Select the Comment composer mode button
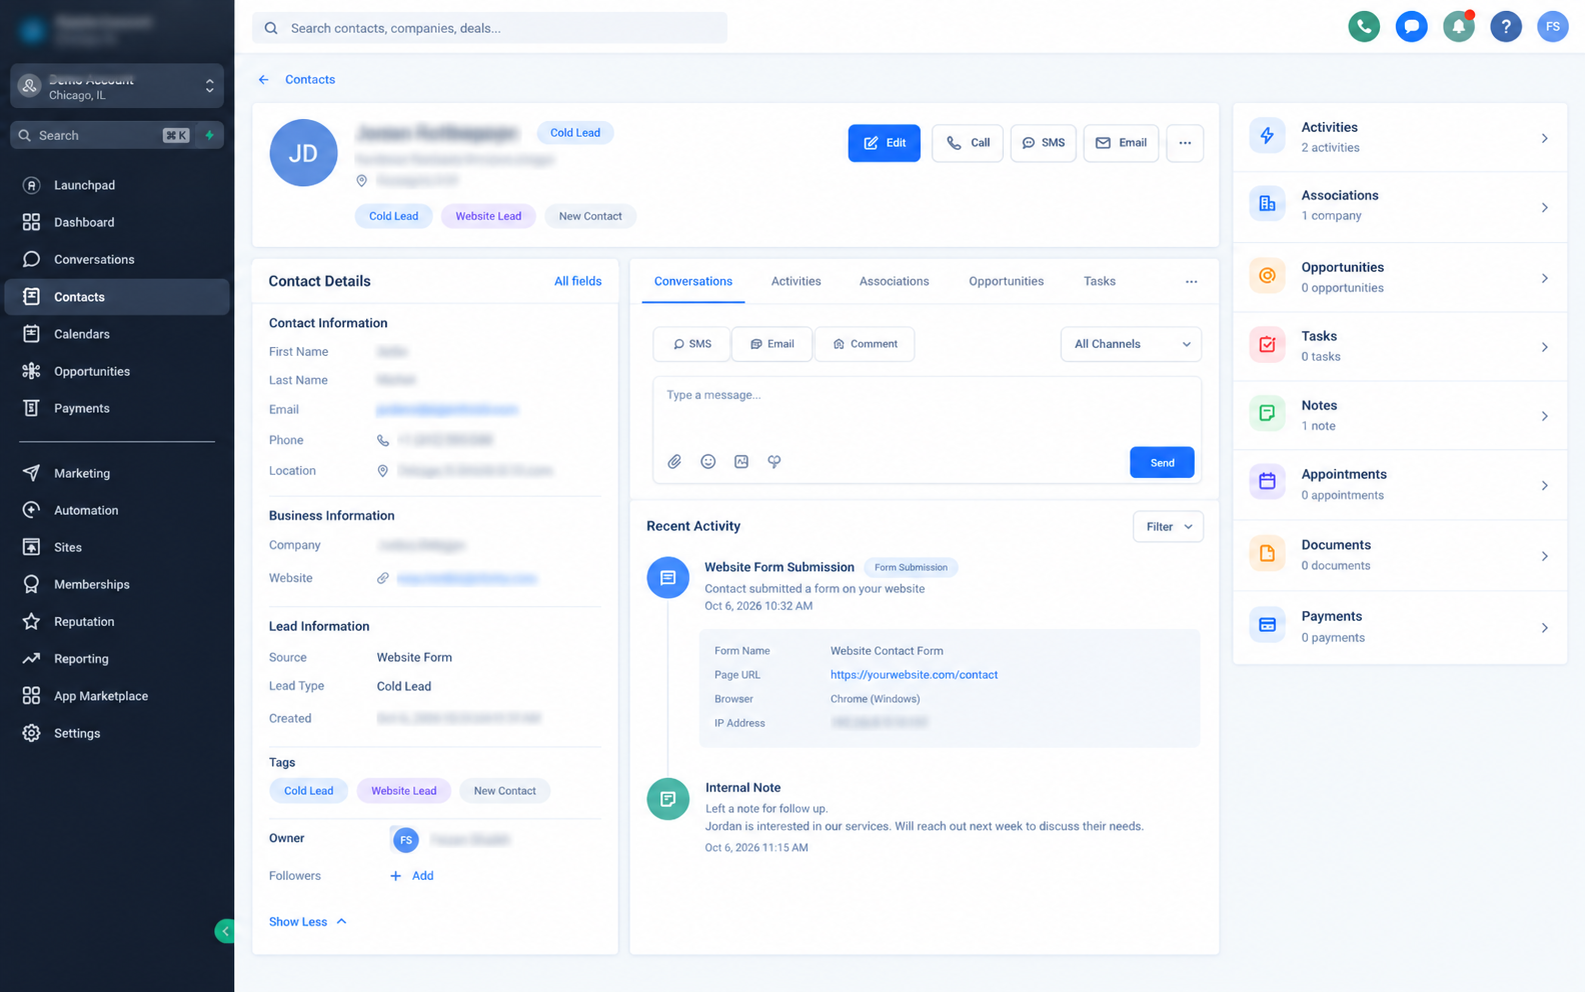The image size is (1585, 992). [x=865, y=344]
